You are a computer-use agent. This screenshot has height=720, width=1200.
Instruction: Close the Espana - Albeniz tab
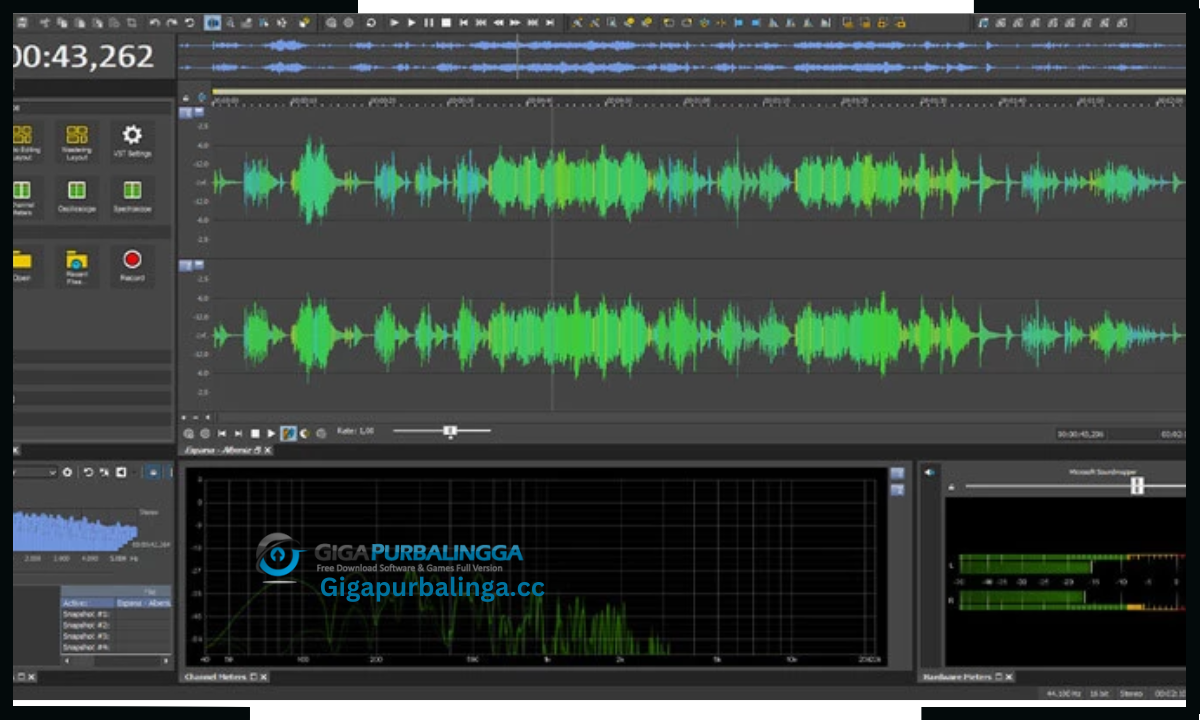coord(267,451)
